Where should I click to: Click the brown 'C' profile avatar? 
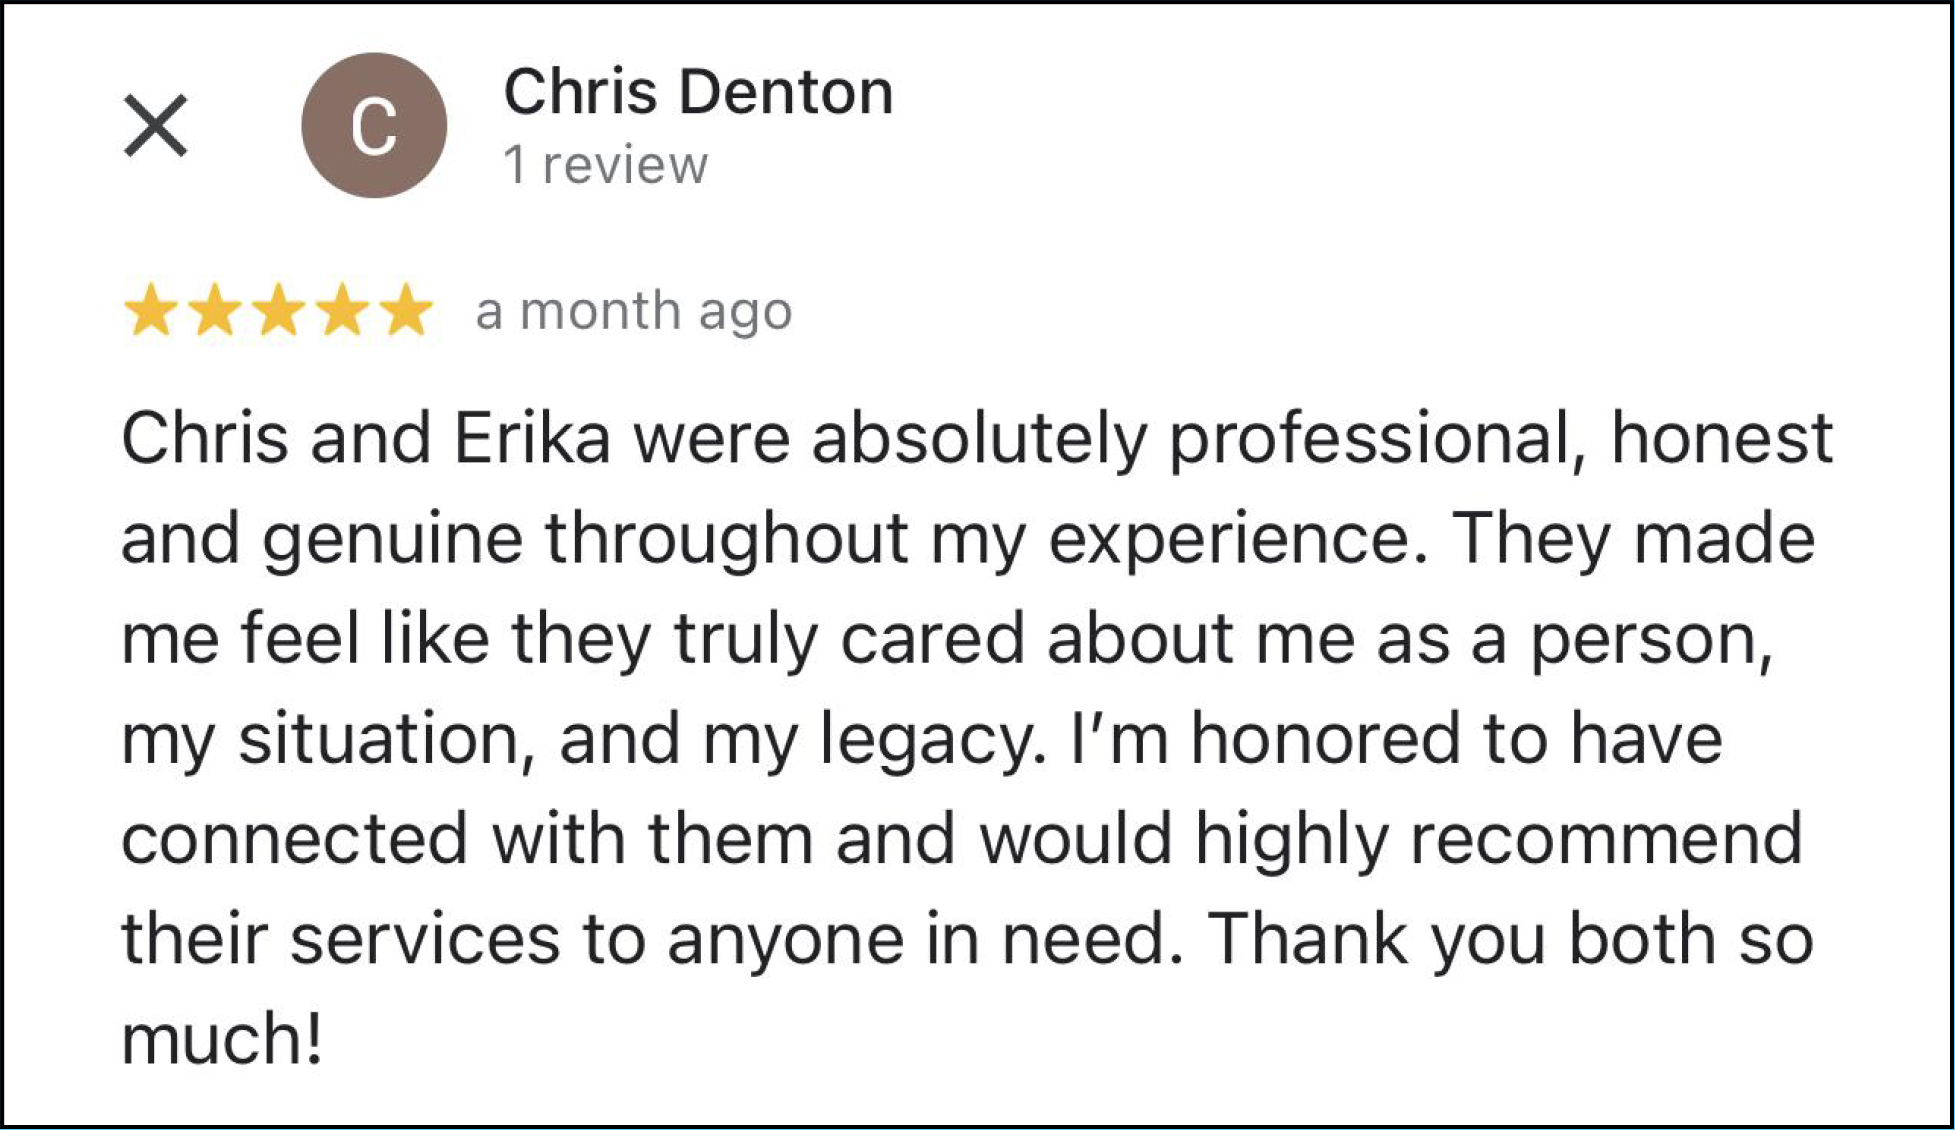coord(373,126)
